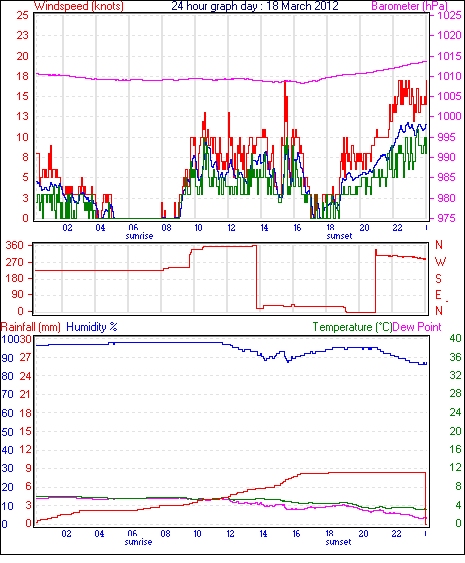
Task: Click the W compass label on the direction graph
Action: click(440, 262)
